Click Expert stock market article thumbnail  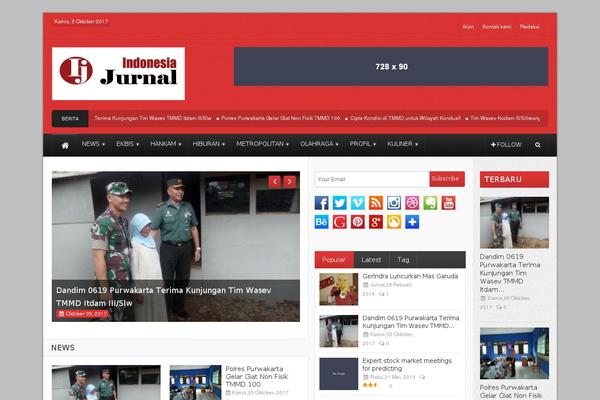click(339, 374)
